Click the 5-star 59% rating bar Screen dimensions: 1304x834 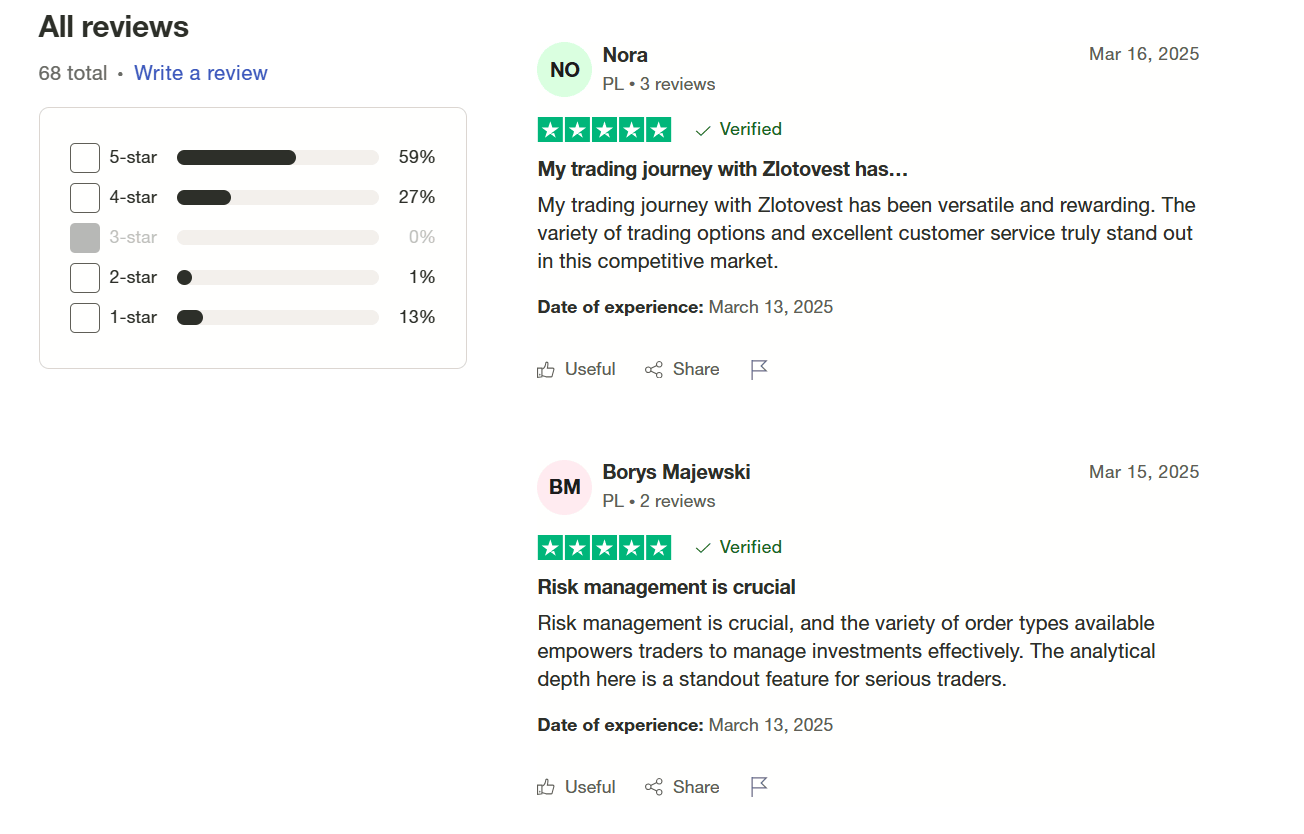pos(278,157)
